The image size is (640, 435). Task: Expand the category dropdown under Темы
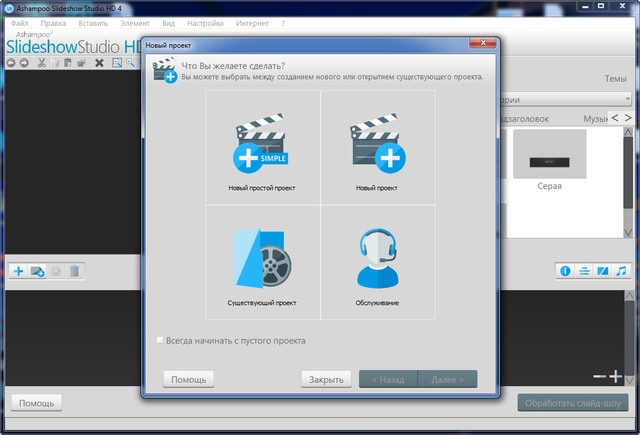627,99
